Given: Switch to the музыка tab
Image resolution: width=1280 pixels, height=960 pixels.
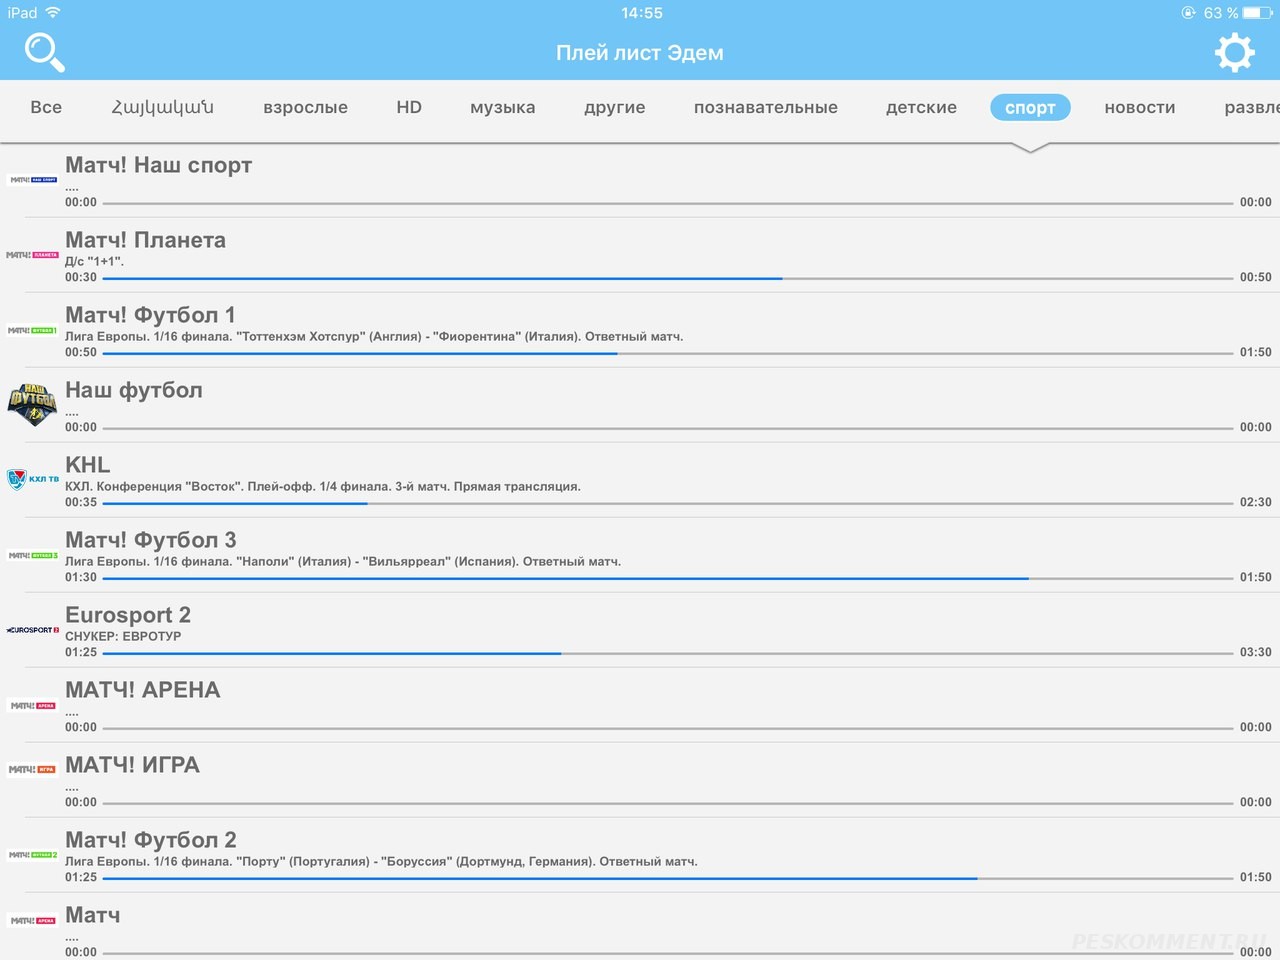Looking at the screenshot, I should pyautogui.click(x=502, y=107).
